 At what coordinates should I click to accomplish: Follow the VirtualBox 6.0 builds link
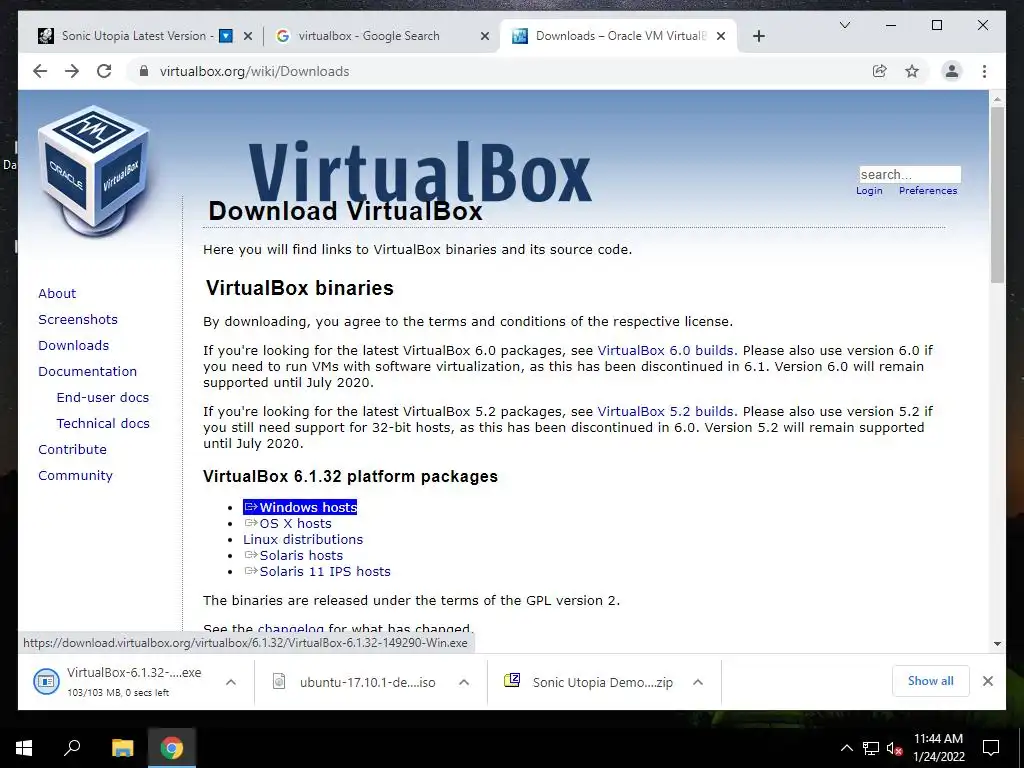coord(665,350)
